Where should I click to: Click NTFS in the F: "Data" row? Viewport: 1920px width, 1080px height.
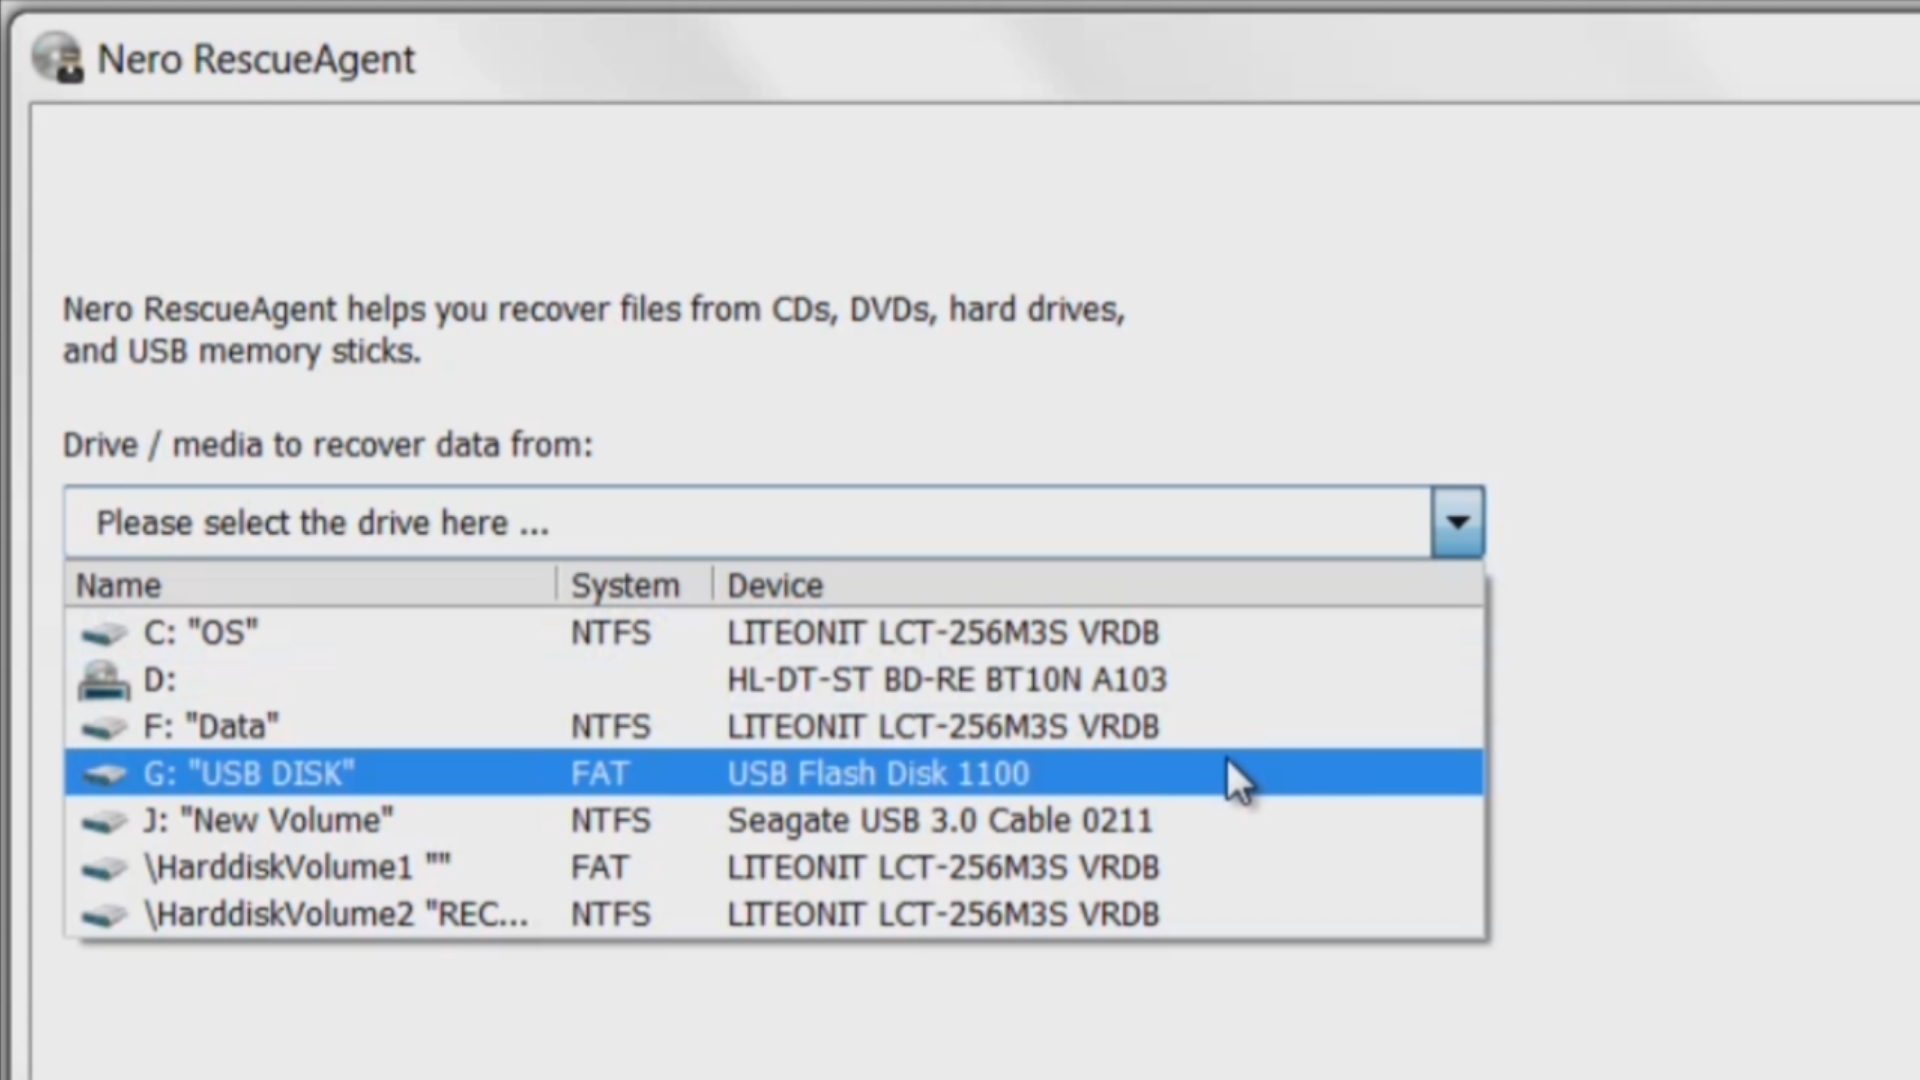610,726
